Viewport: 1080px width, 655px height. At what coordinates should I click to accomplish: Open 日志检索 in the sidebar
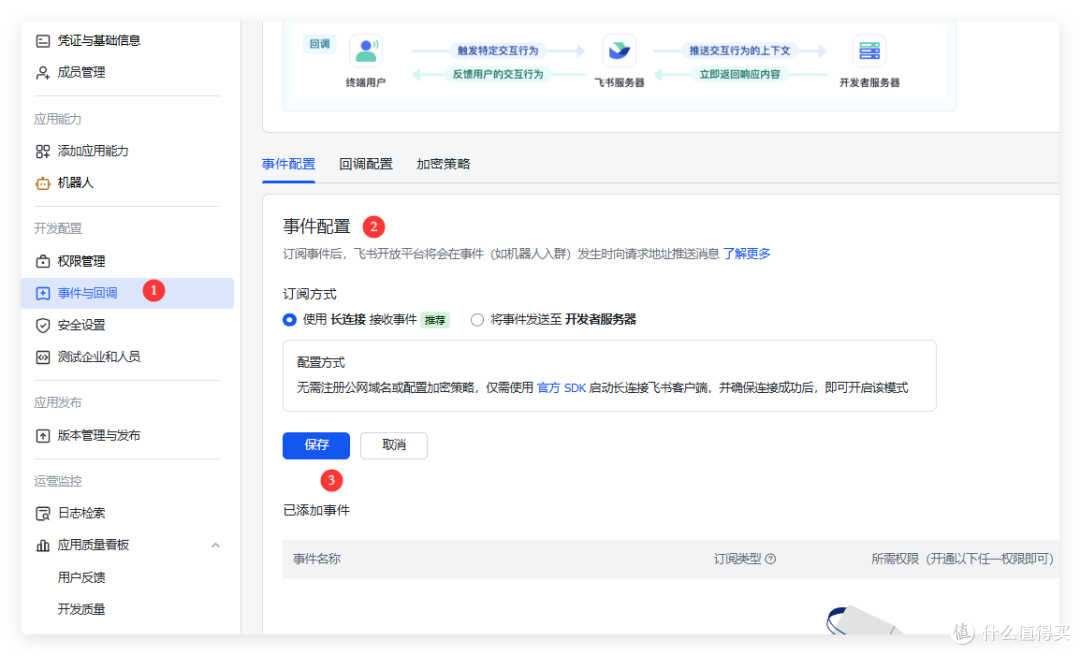point(81,513)
